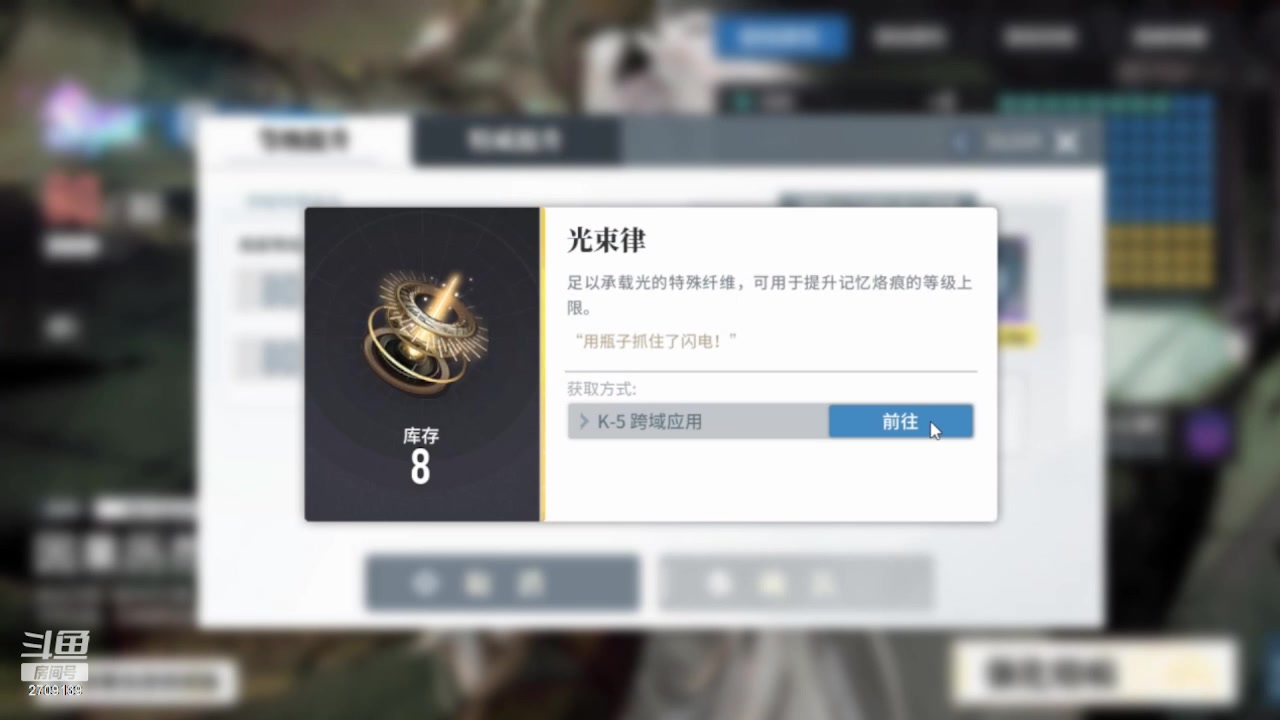The height and width of the screenshot is (720, 1280).
Task: Click the blurred dark gray bottom button
Action: pos(502,583)
